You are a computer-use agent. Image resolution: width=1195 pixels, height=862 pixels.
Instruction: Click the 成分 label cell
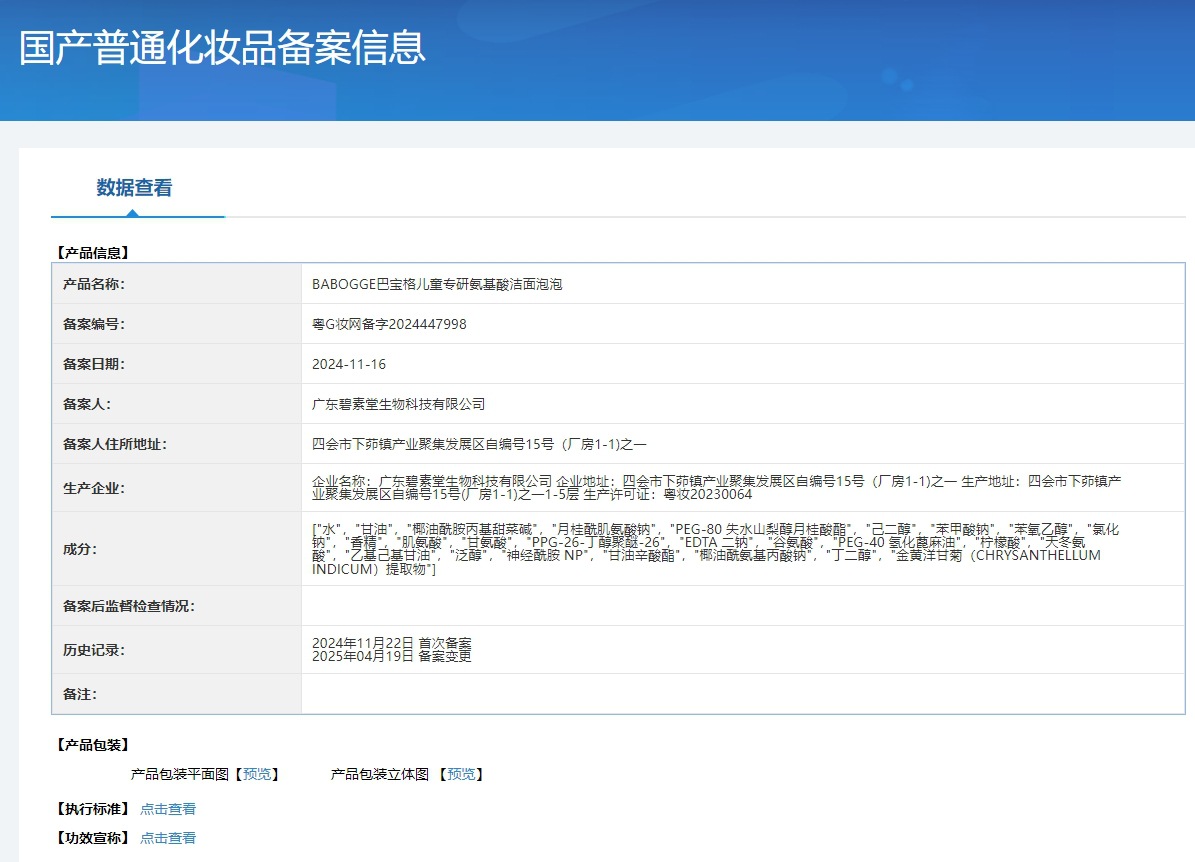pyautogui.click(x=177, y=549)
